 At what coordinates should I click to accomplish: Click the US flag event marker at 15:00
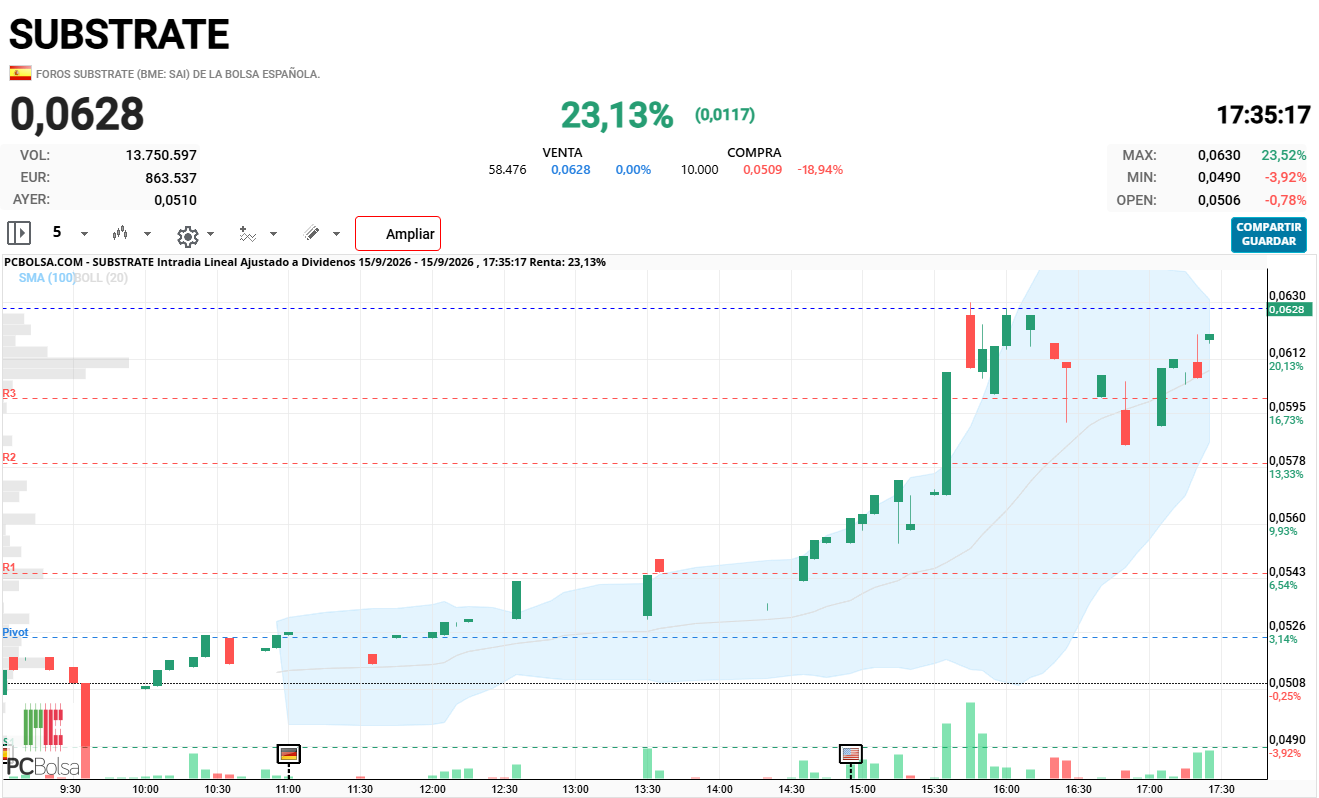point(851,754)
